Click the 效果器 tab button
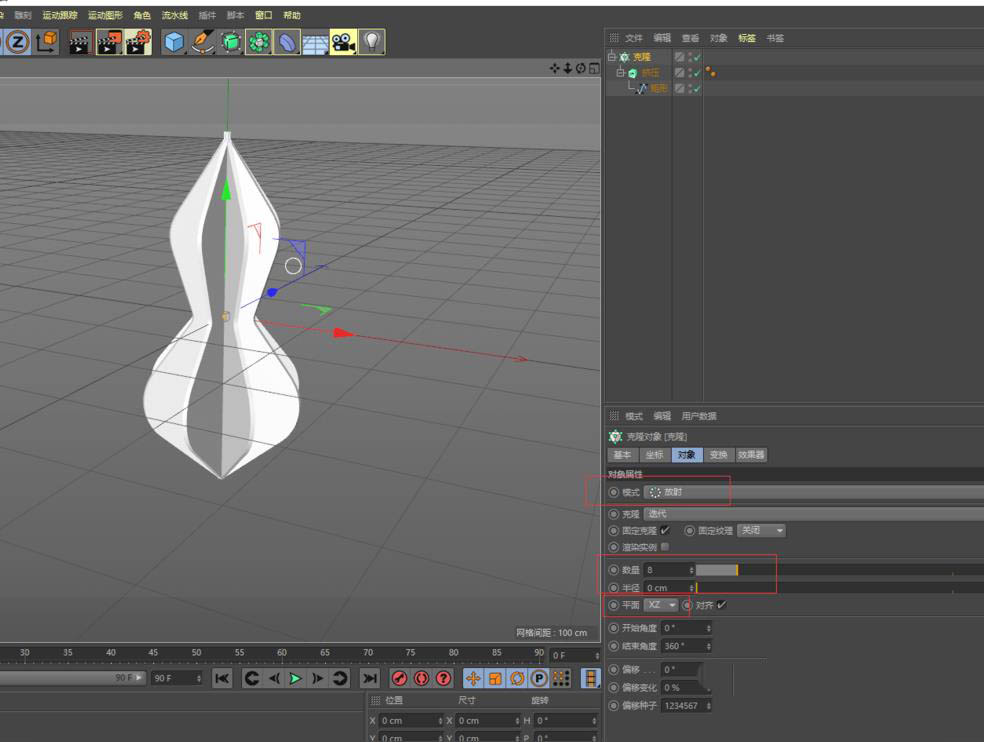The image size is (984, 742). [x=752, y=455]
